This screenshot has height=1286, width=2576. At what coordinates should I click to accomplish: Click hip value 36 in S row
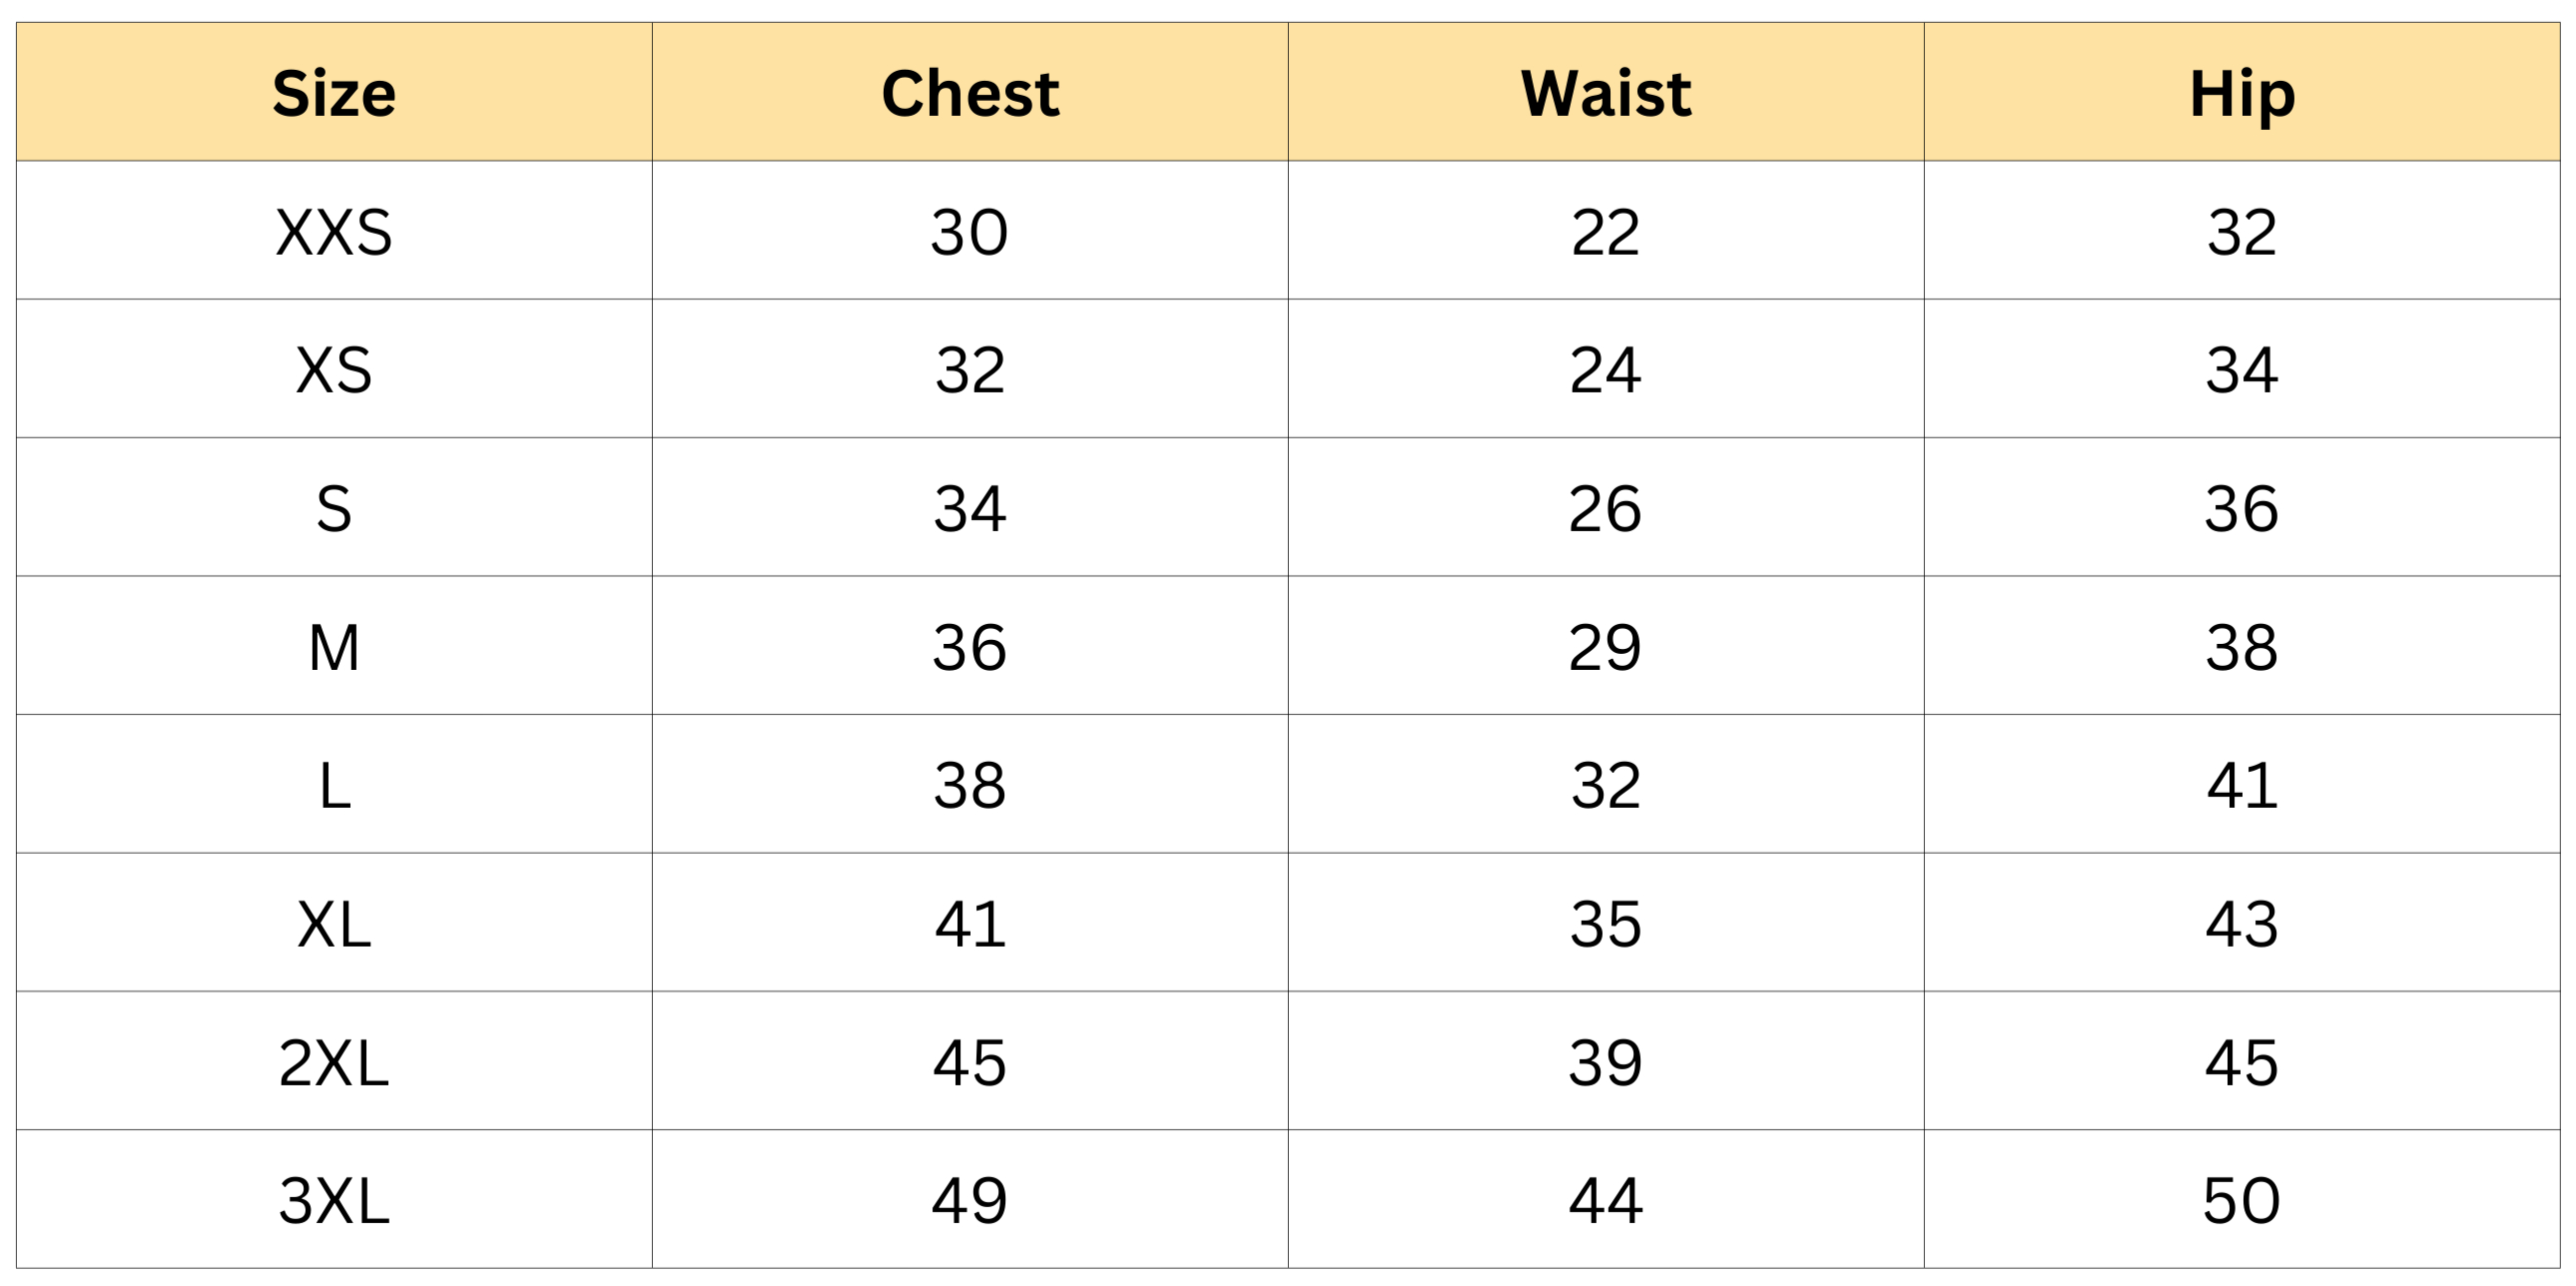2241,508
